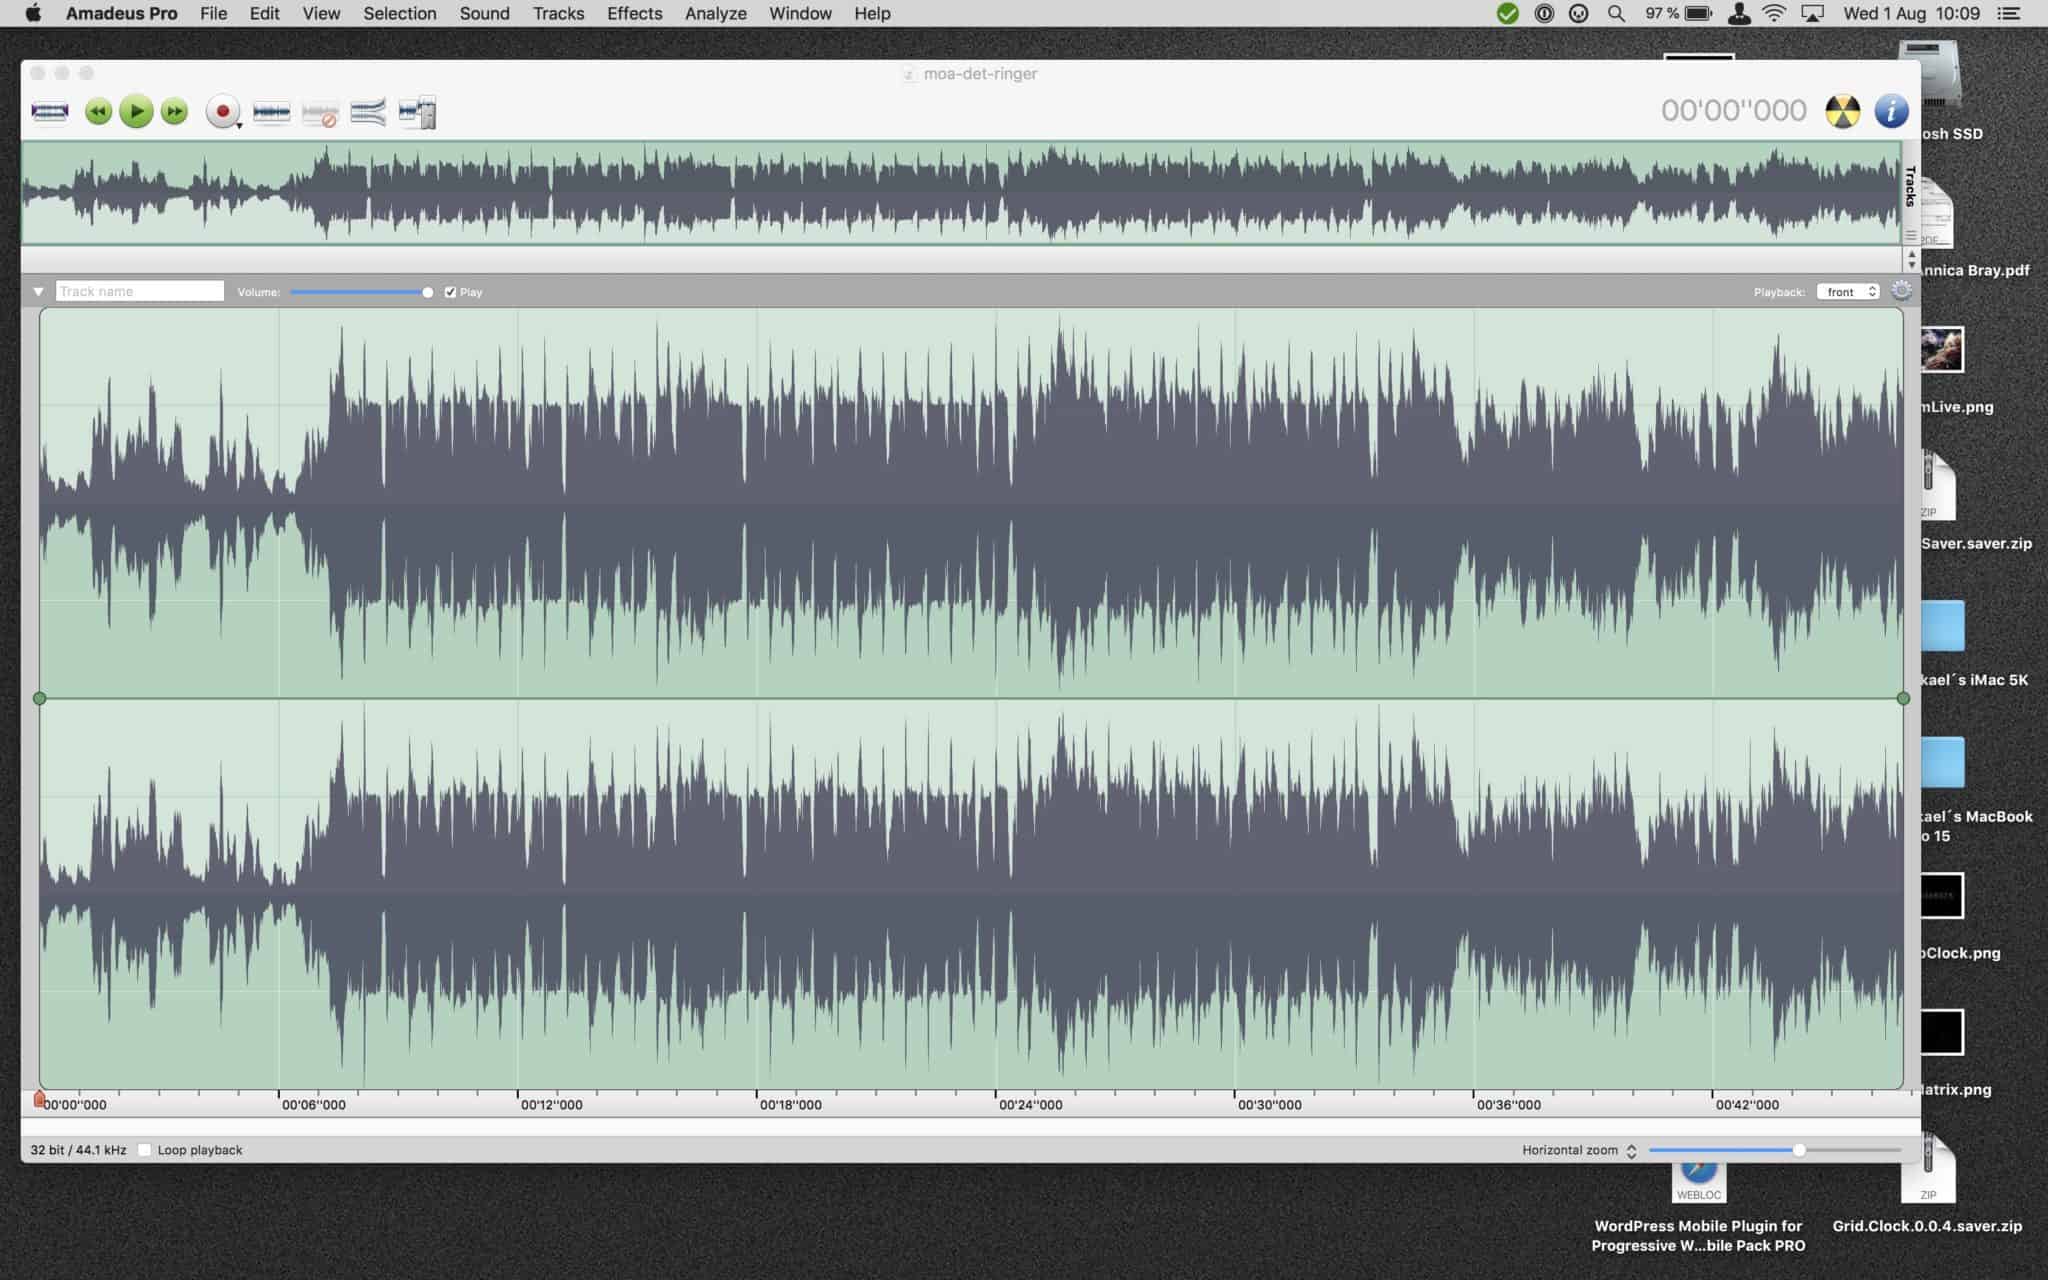Viewport: 2048px width, 1280px height.
Task: Click the yellow radiation burn icon
Action: [1843, 111]
